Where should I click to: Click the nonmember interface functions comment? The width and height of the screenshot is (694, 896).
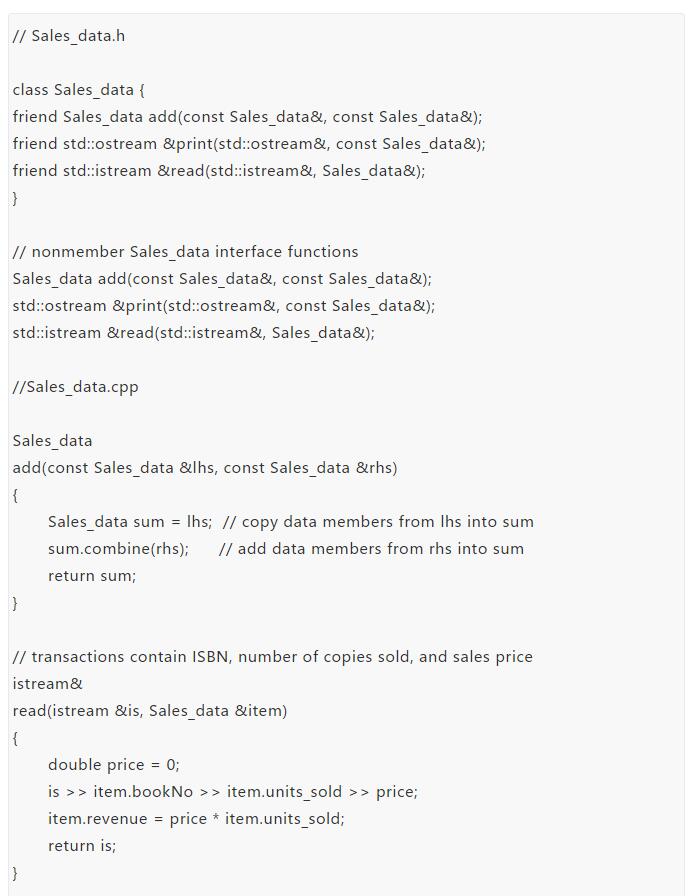click(x=186, y=252)
